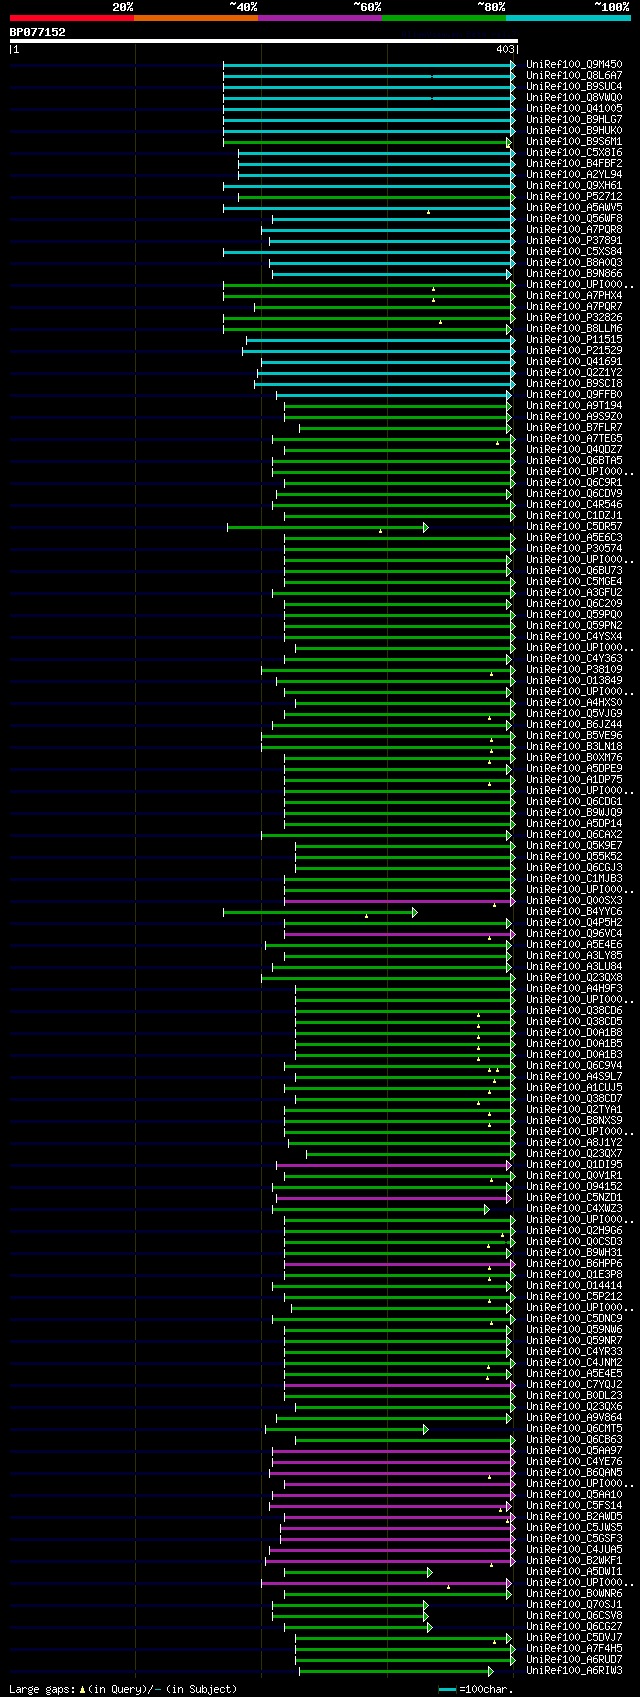Open hit UniRef100_O14414

(574, 1285)
